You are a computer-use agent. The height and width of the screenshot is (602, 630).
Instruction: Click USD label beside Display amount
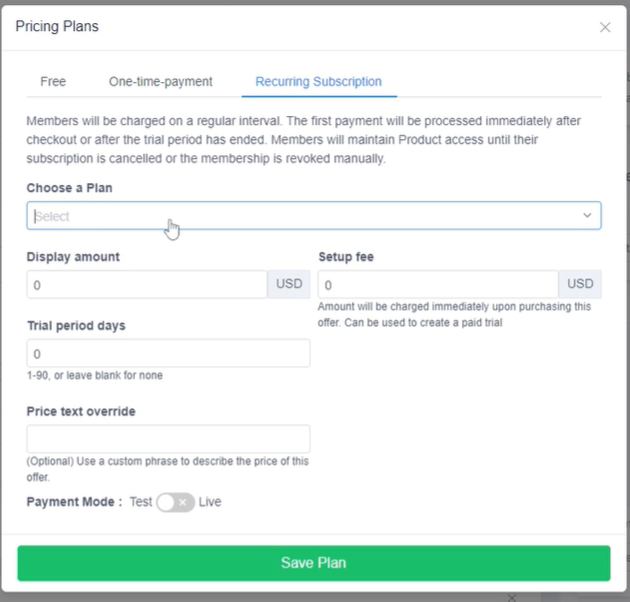click(289, 284)
